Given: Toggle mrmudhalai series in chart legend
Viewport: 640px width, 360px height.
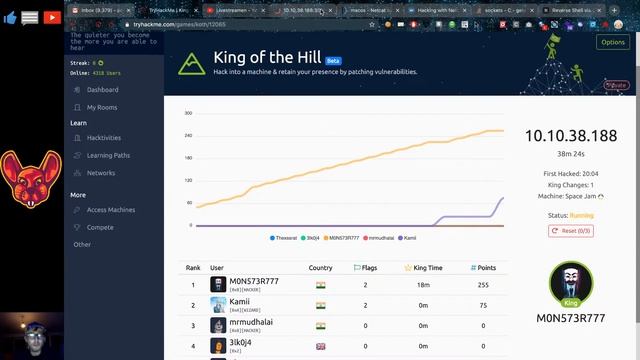Looking at the screenshot, I should (x=378, y=238).
